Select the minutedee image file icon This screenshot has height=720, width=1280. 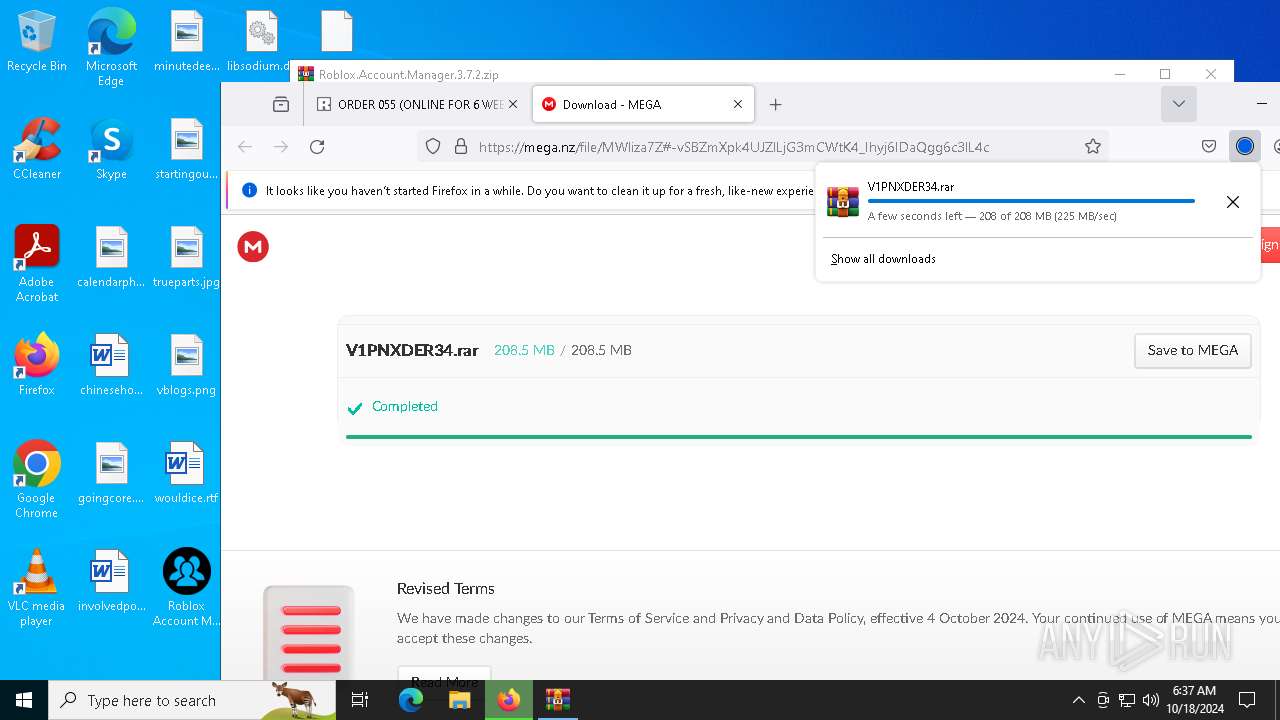click(x=187, y=42)
